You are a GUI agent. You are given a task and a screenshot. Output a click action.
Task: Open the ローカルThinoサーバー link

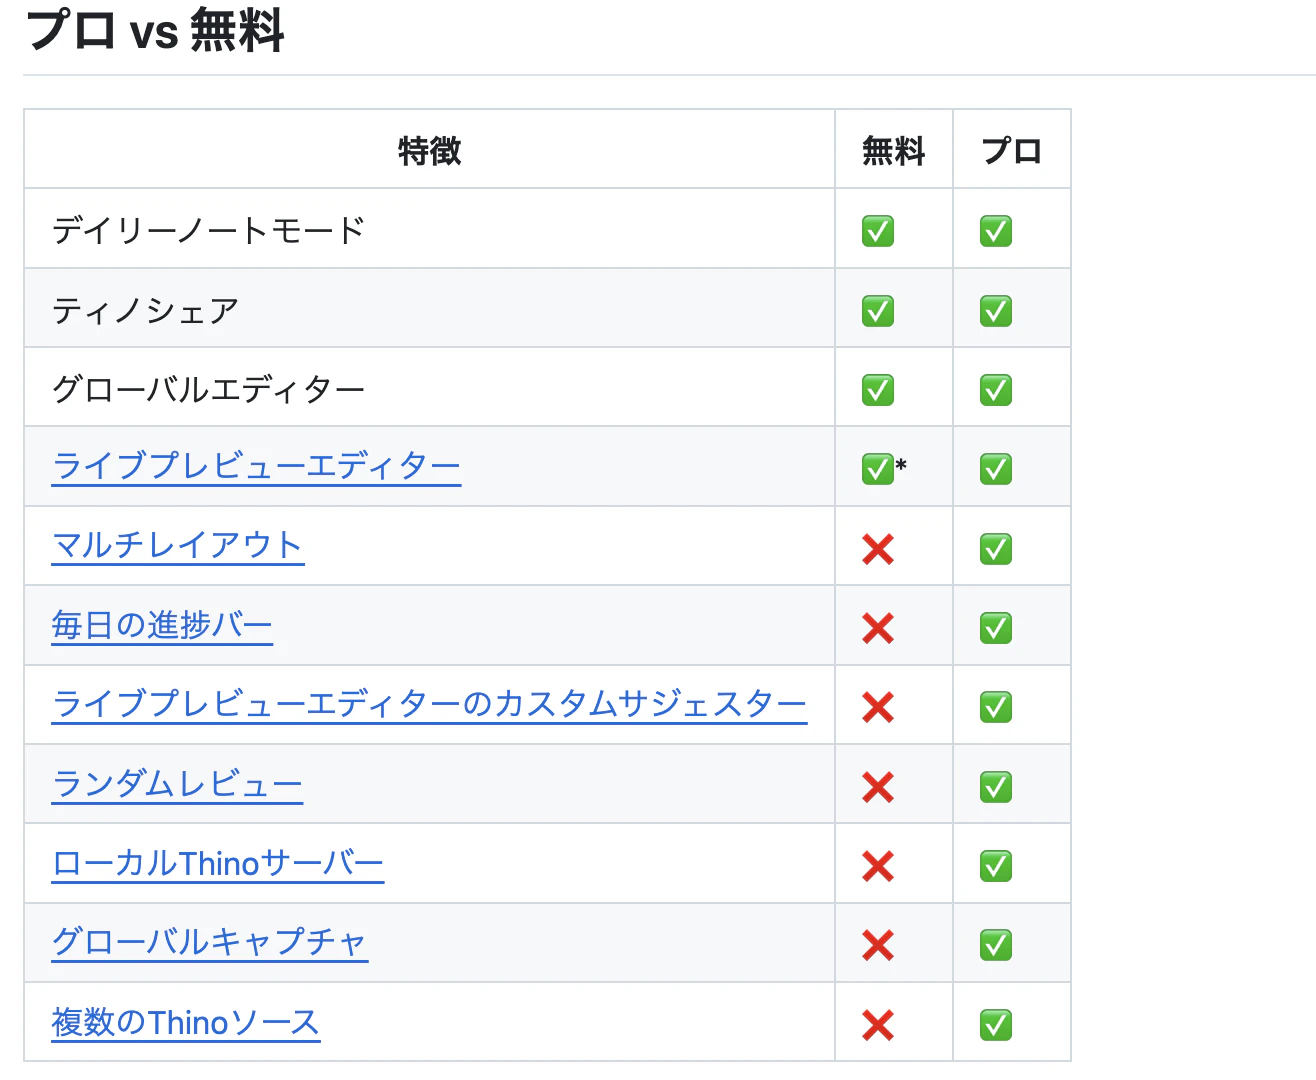(218, 864)
